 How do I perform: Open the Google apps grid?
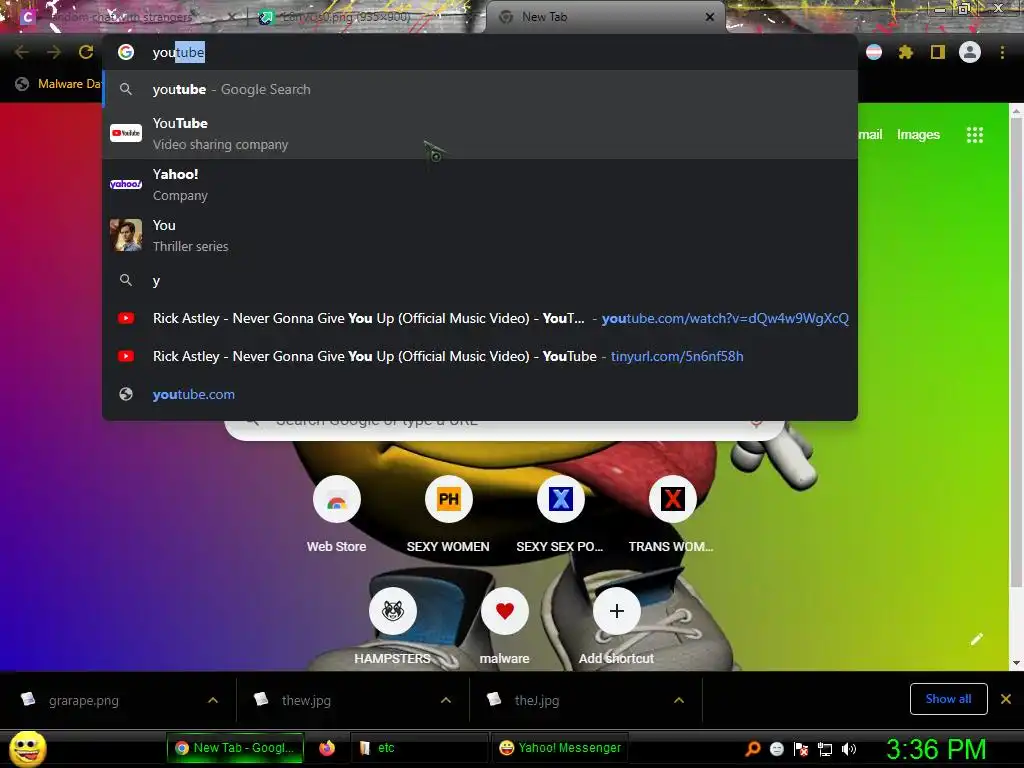point(974,135)
